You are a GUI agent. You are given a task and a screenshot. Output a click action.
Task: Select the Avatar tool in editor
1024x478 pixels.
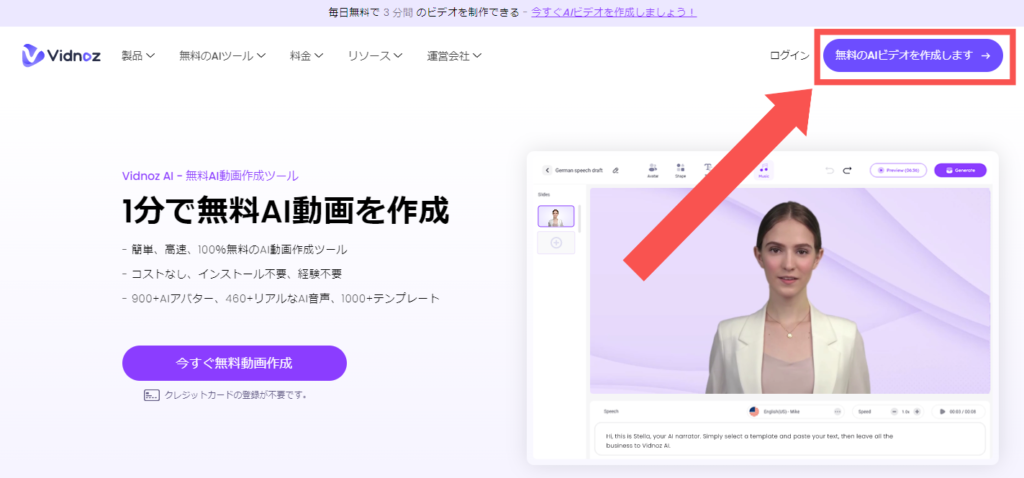pos(652,170)
